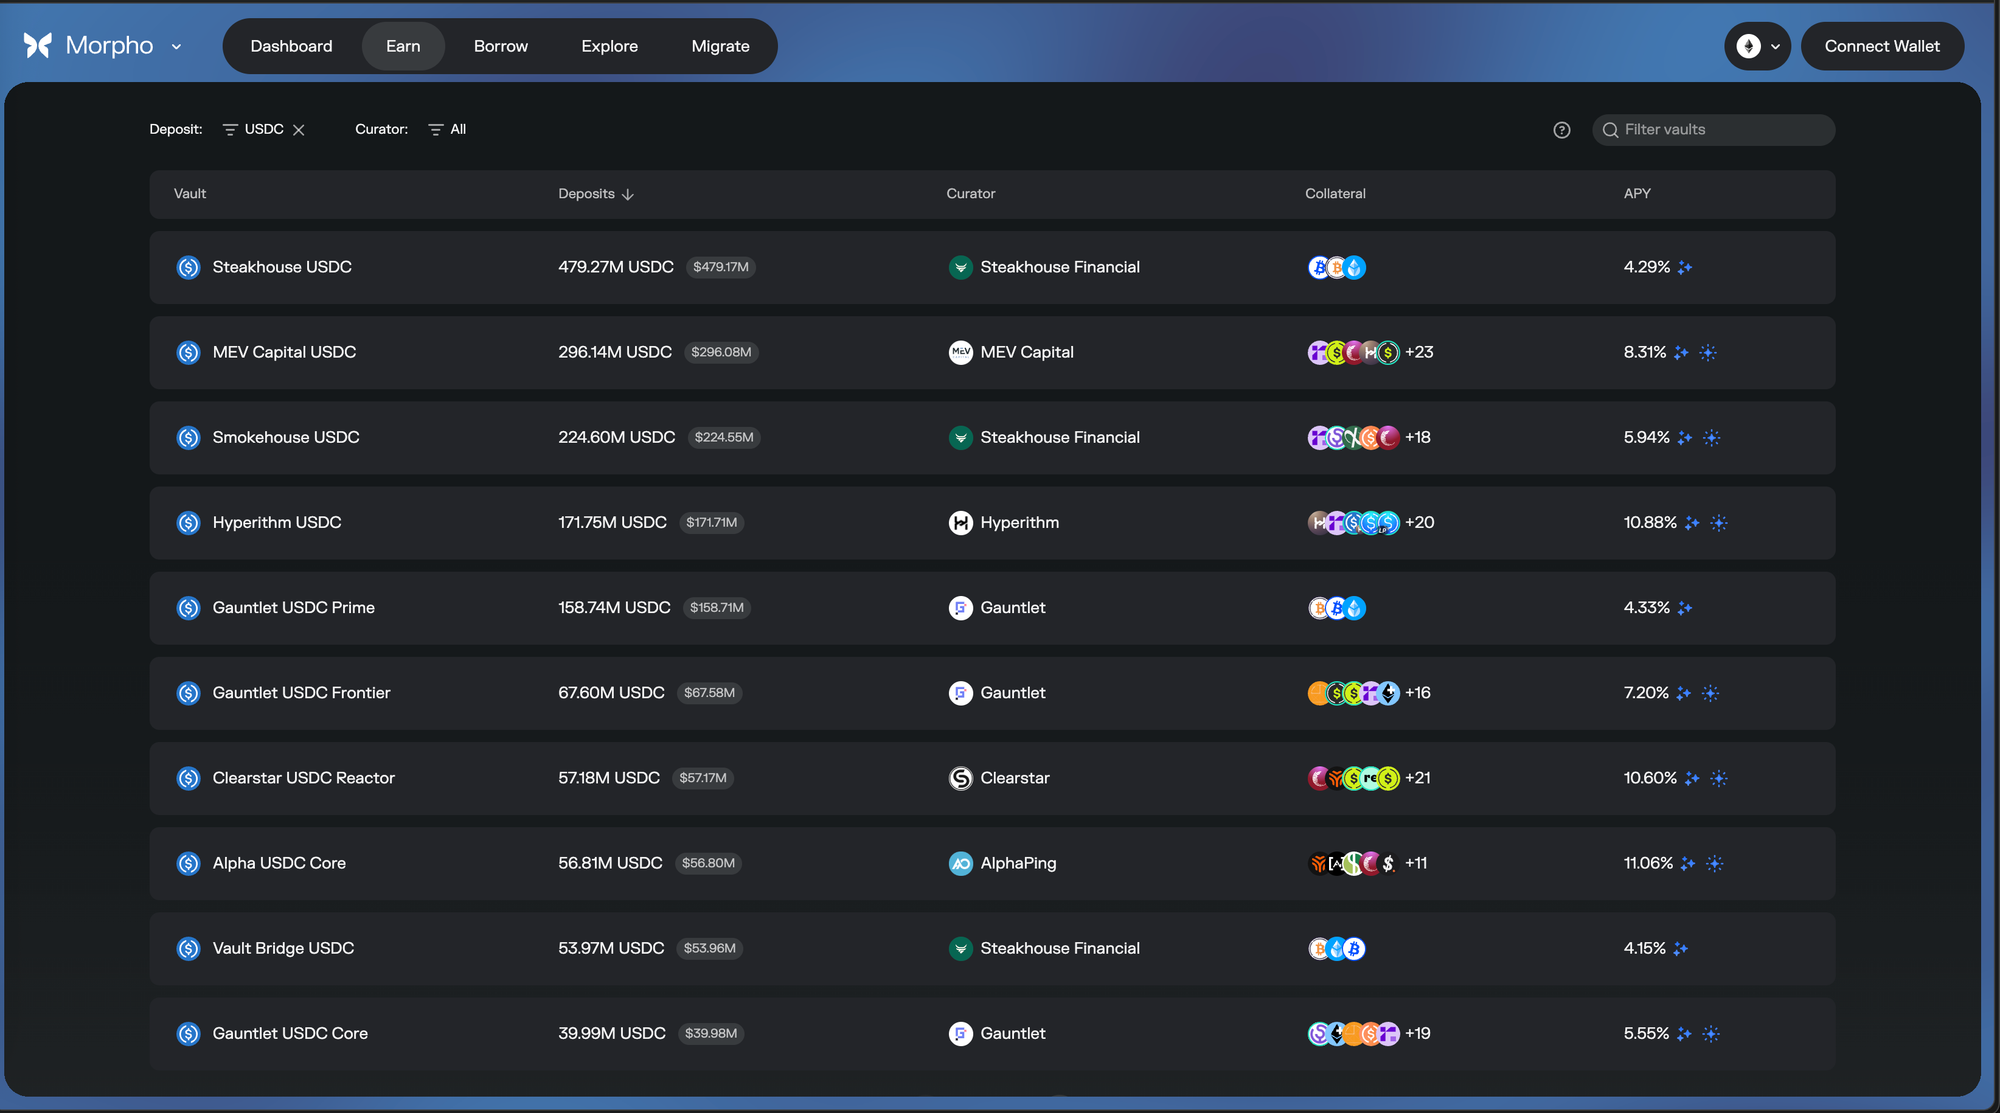
Task: Click the MEV Capital curator logo
Action: [x=960, y=352]
